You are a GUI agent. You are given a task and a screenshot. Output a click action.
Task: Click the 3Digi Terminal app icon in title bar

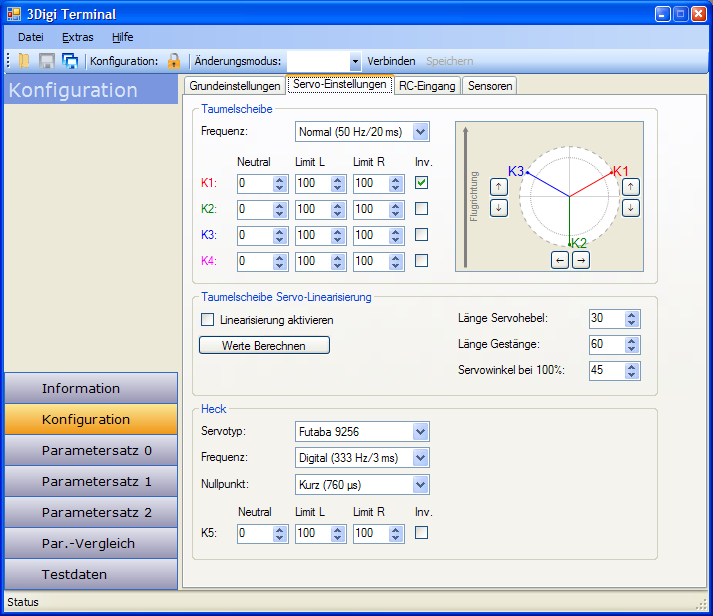(14, 14)
